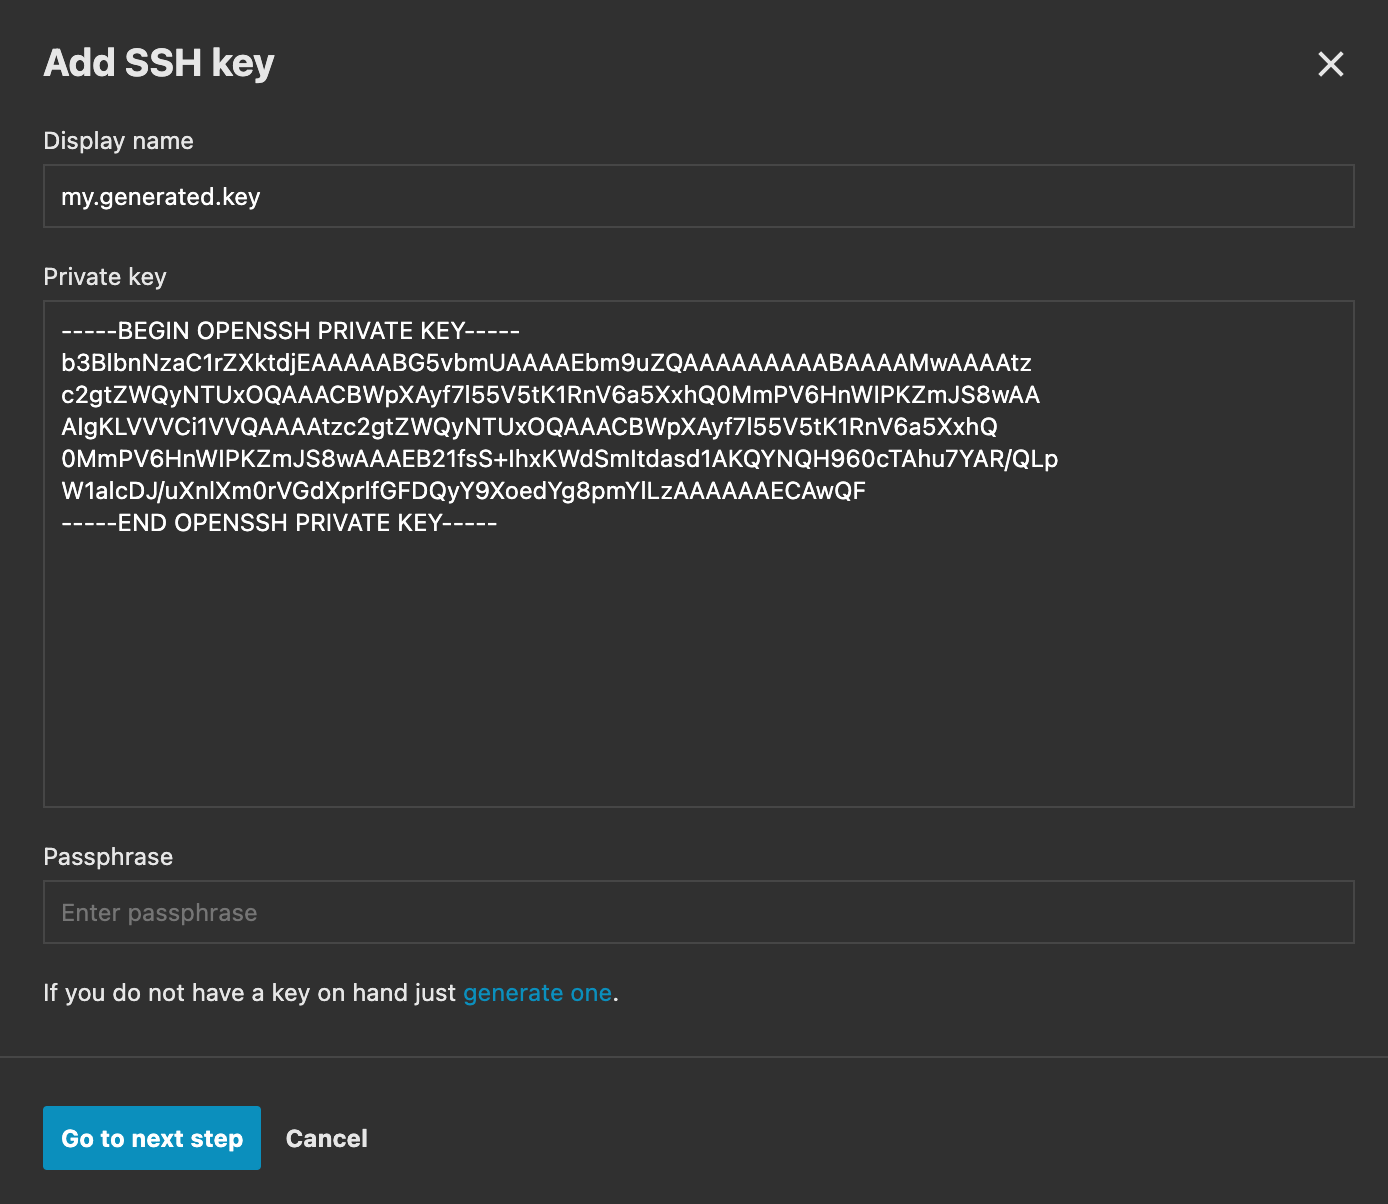
Task: Click the Display name label
Action: (118, 141)
